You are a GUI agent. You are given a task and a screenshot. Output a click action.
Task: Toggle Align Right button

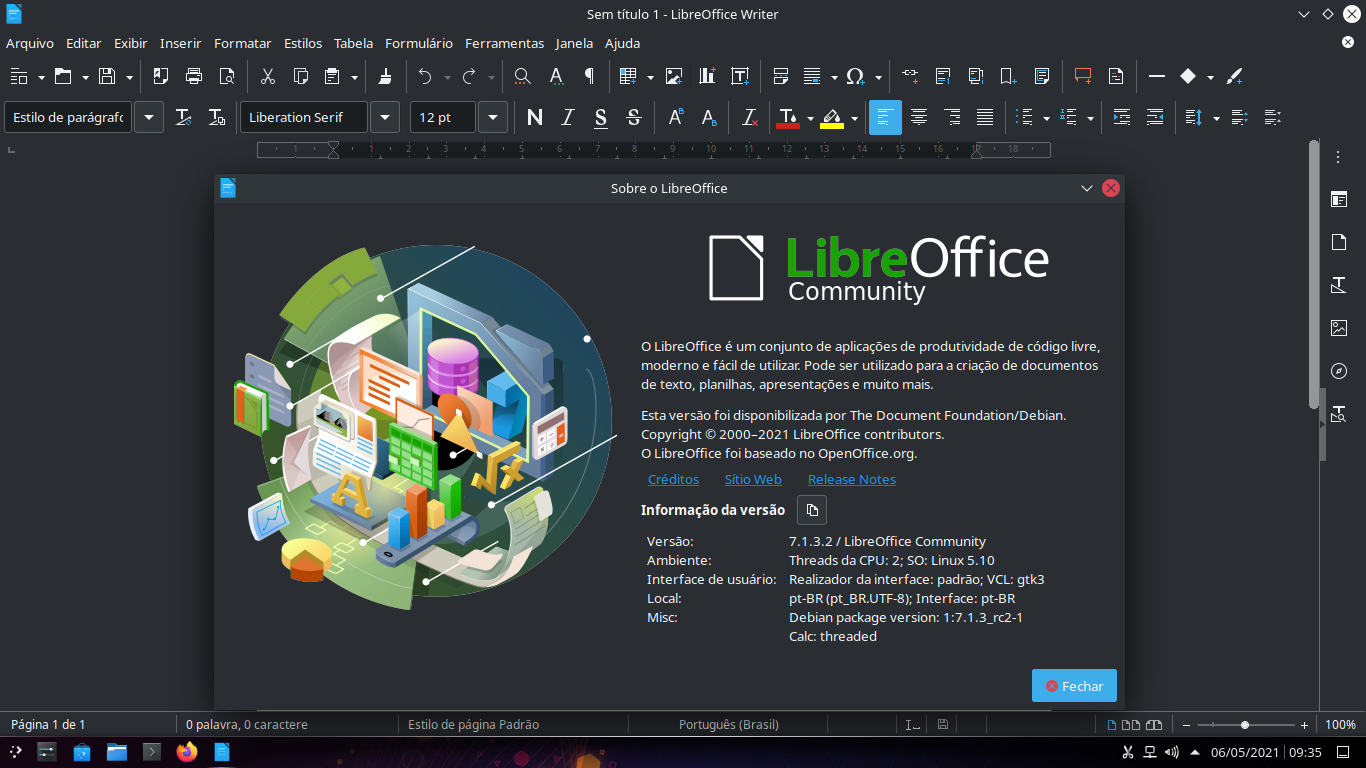point(952,118)
